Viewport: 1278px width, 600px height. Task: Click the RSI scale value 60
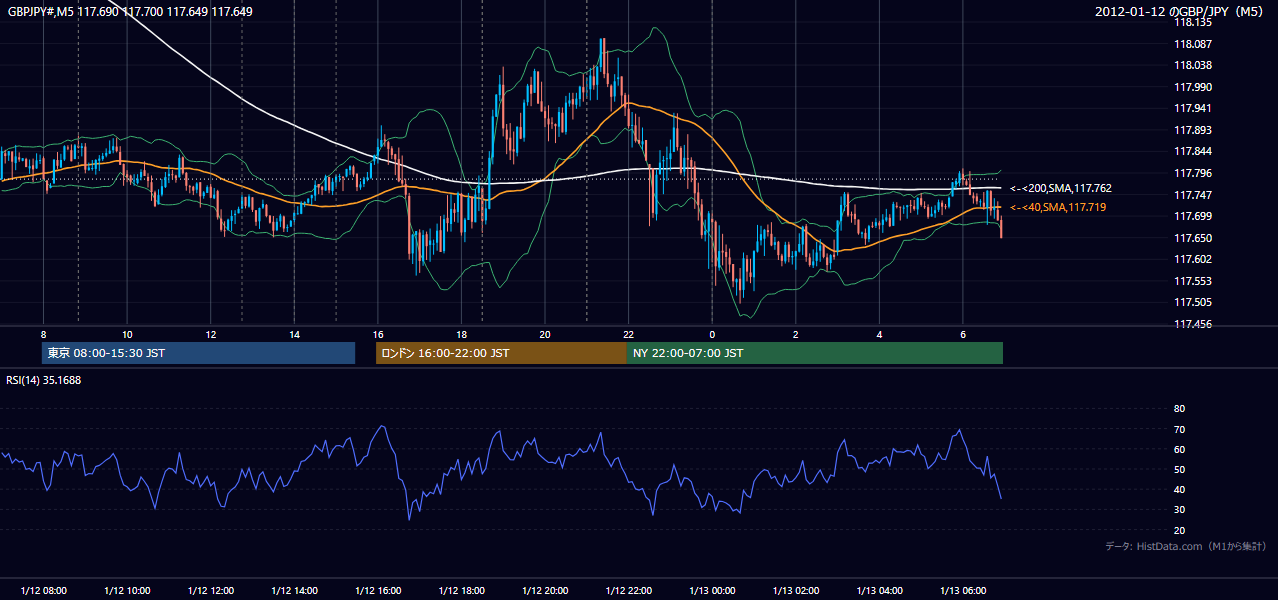coord(1179,449)
